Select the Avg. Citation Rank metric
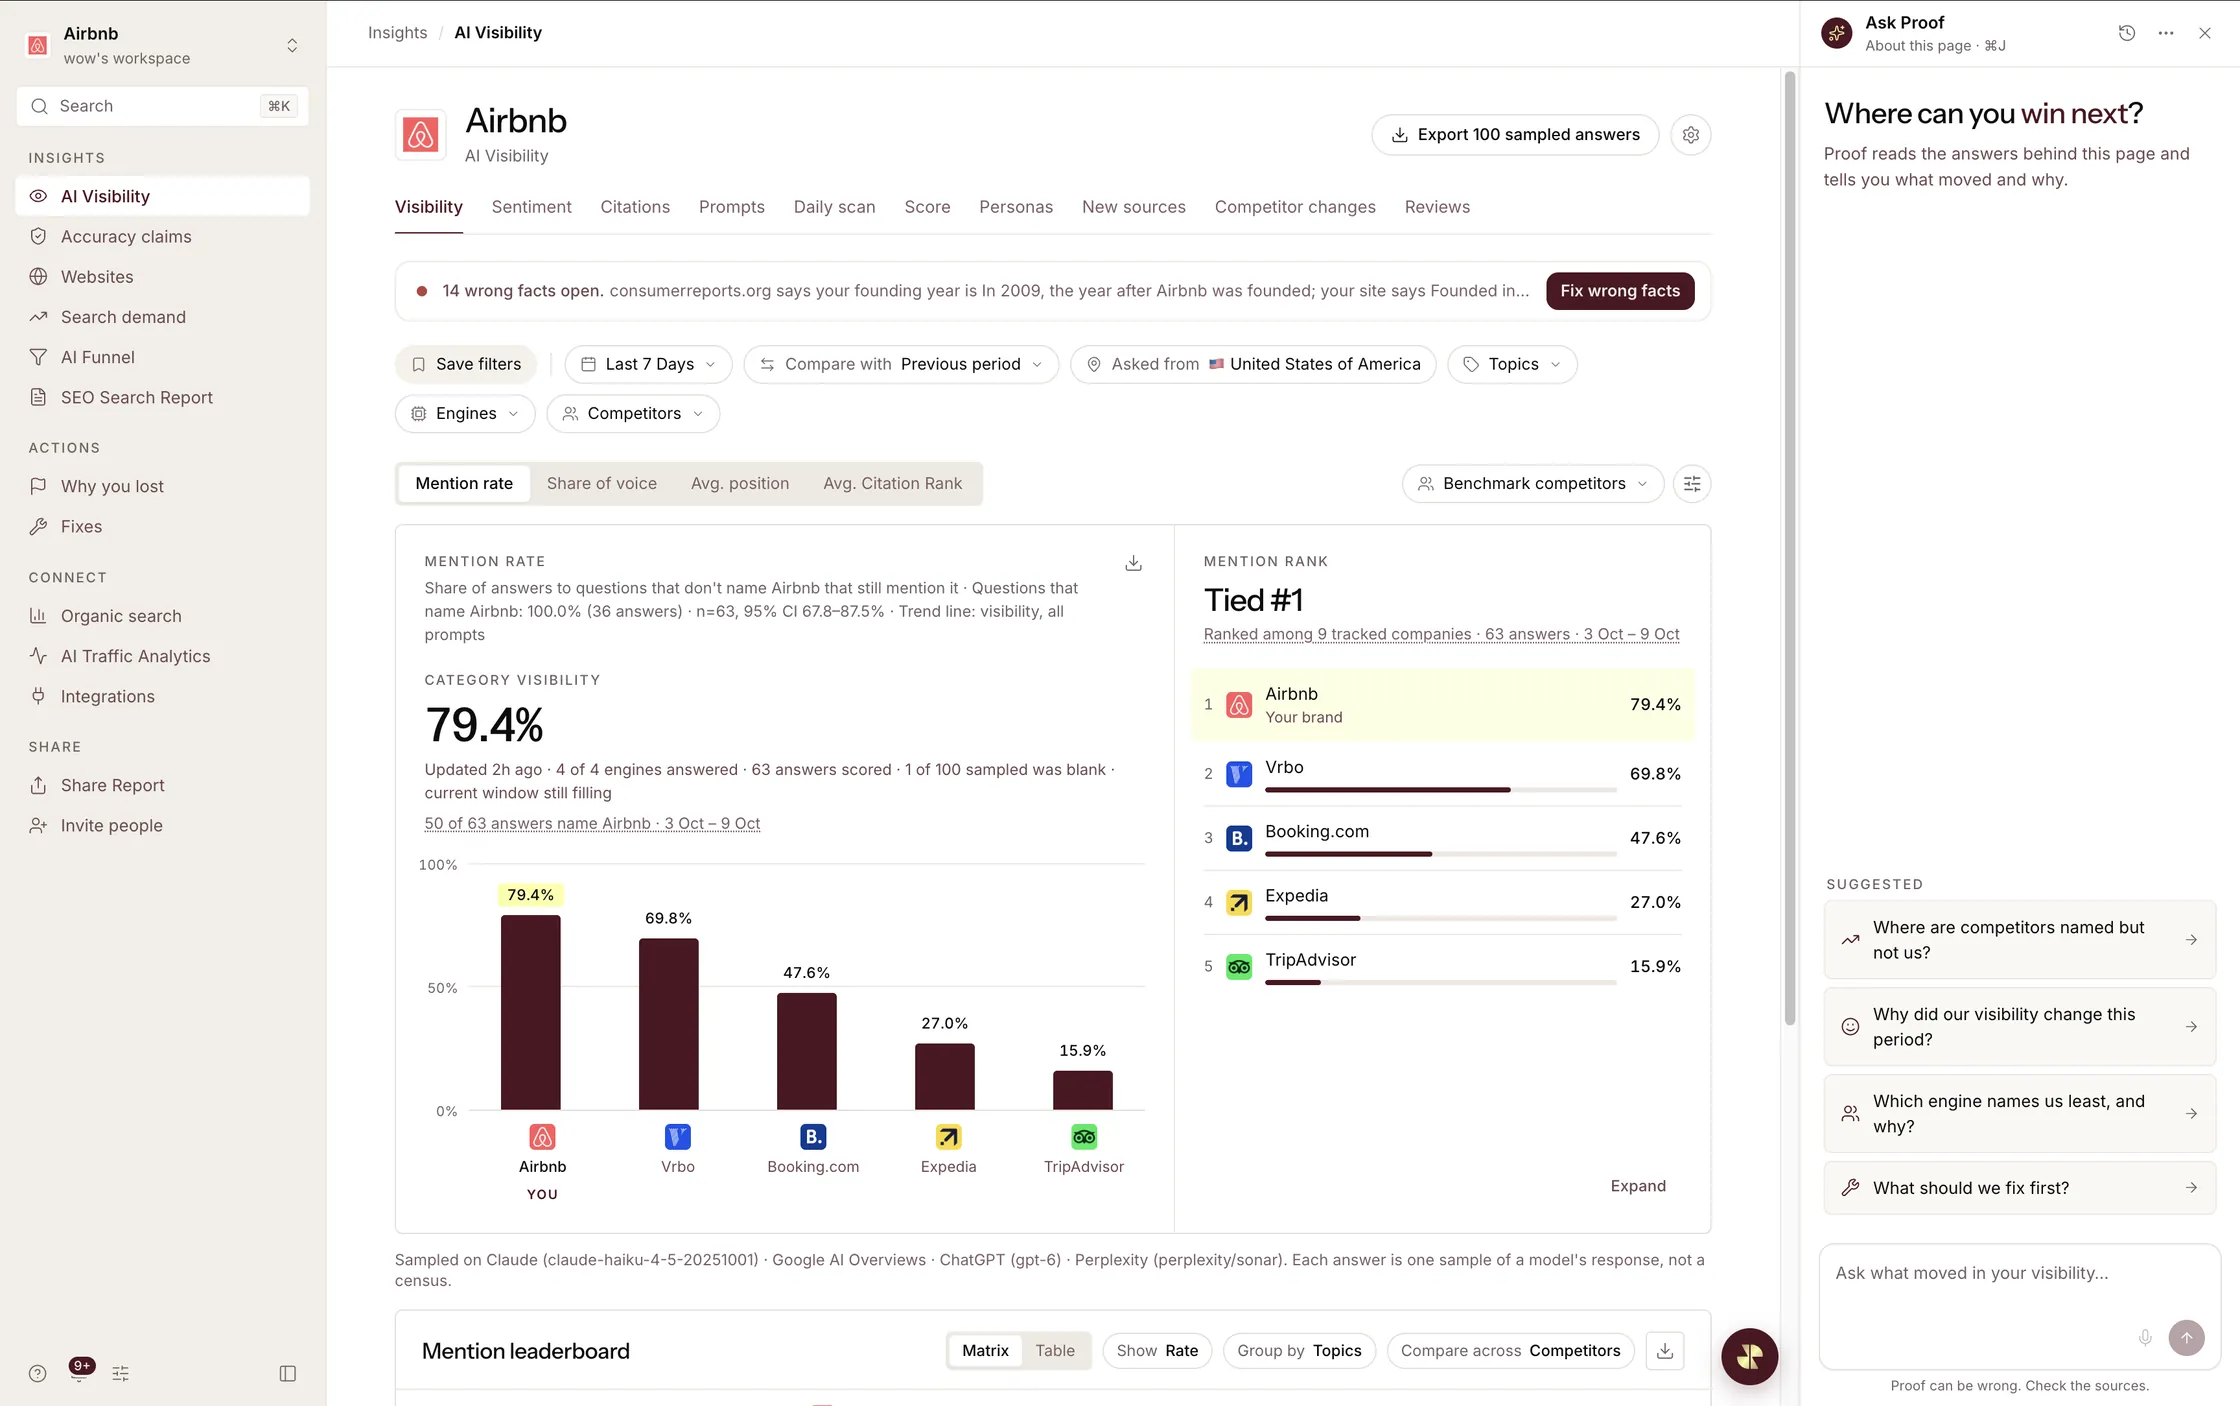The image size is (2240, 1406). click(x=892, y=483)
